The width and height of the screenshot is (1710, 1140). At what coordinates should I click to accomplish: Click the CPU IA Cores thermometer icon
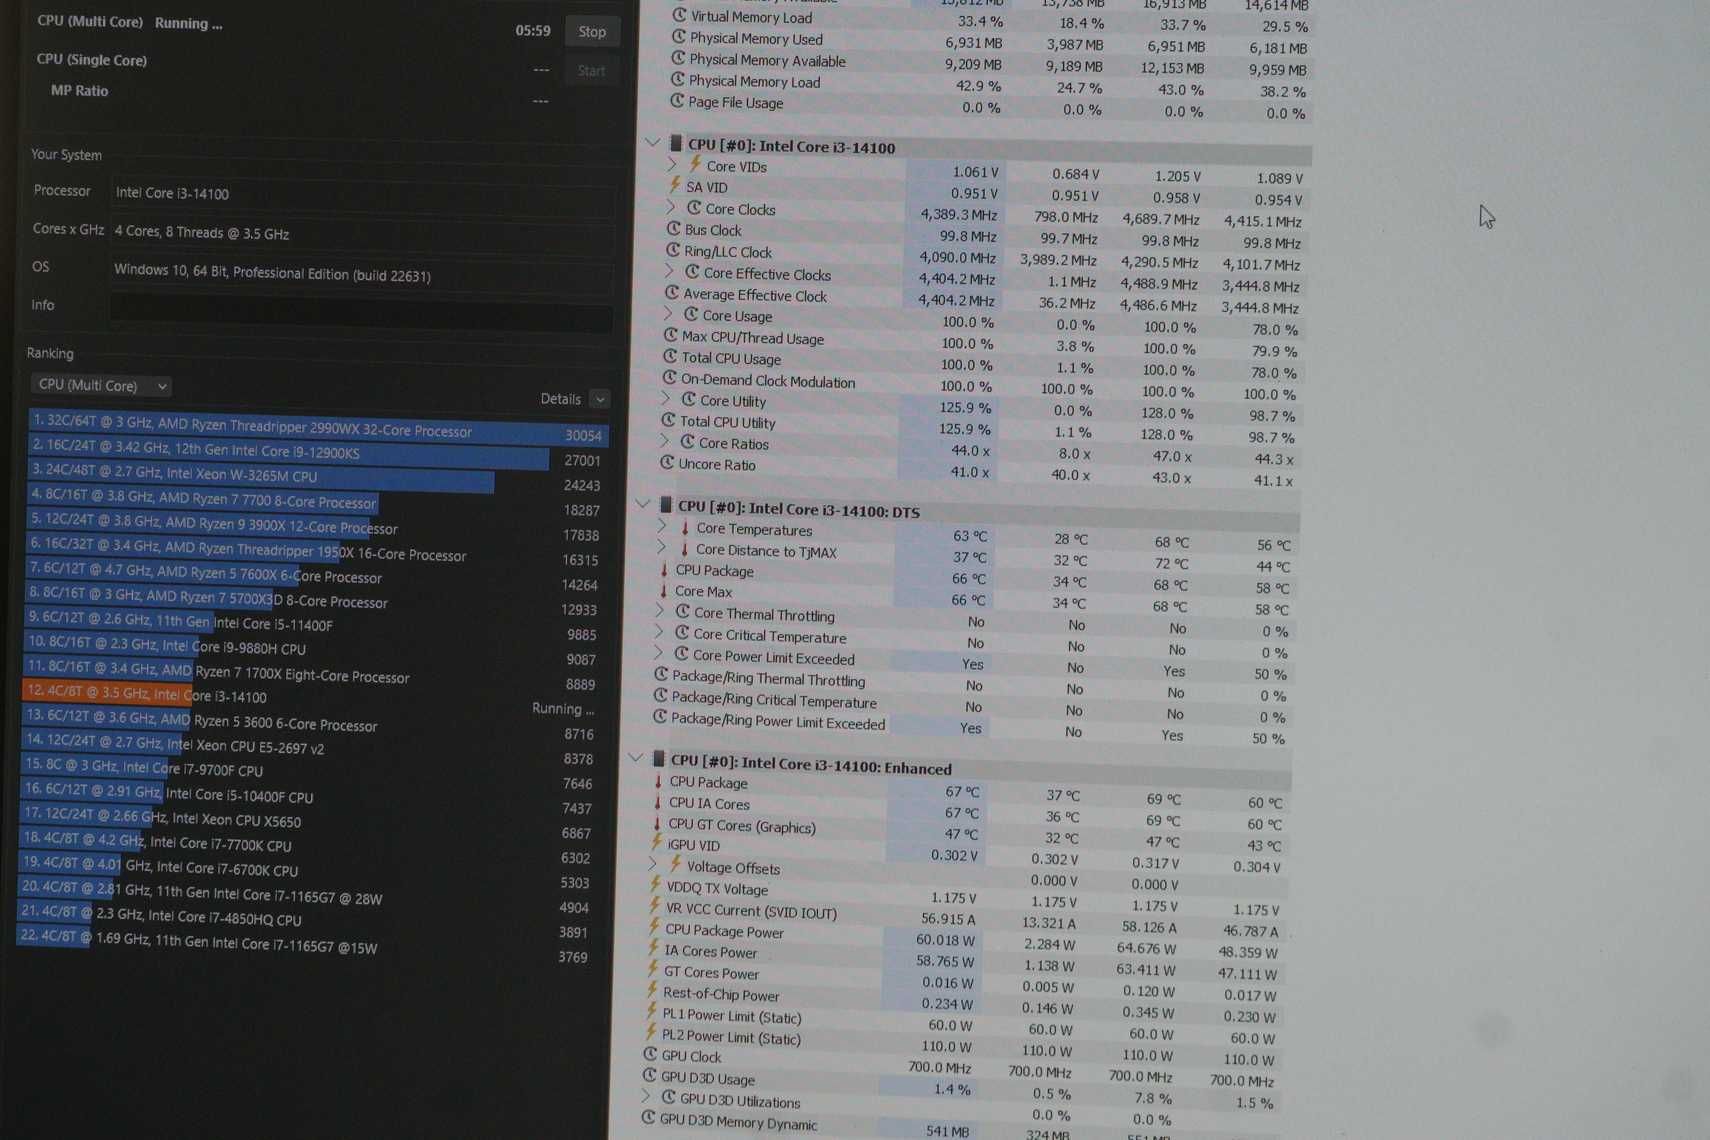(x=657, y=802)
